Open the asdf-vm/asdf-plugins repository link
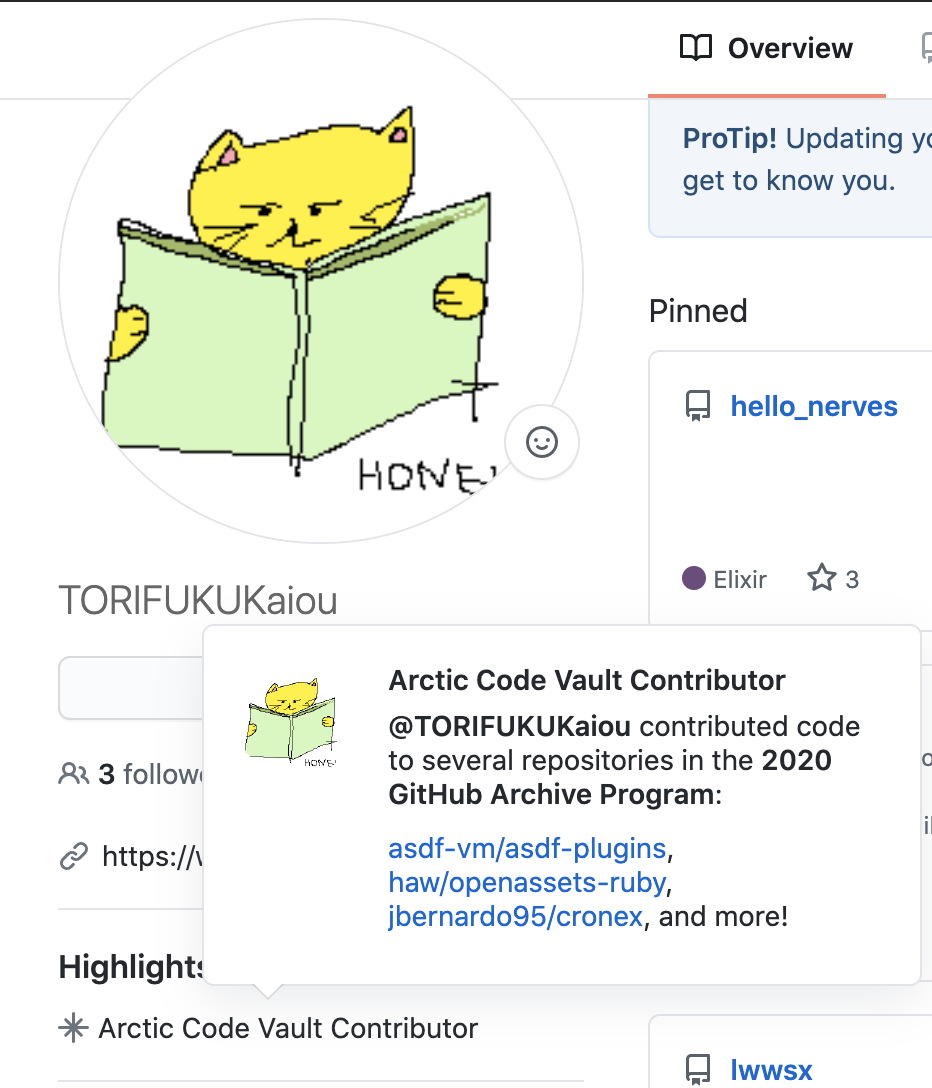The height and width of the screenshot is (1088, 932). click(x=527, y=849)
